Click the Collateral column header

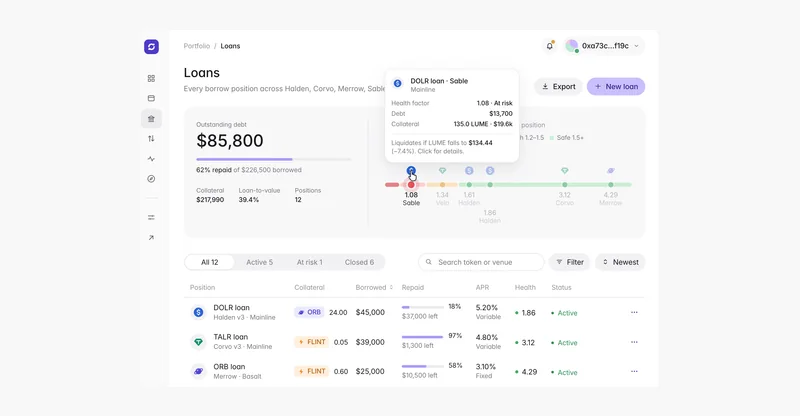[309, 287]
